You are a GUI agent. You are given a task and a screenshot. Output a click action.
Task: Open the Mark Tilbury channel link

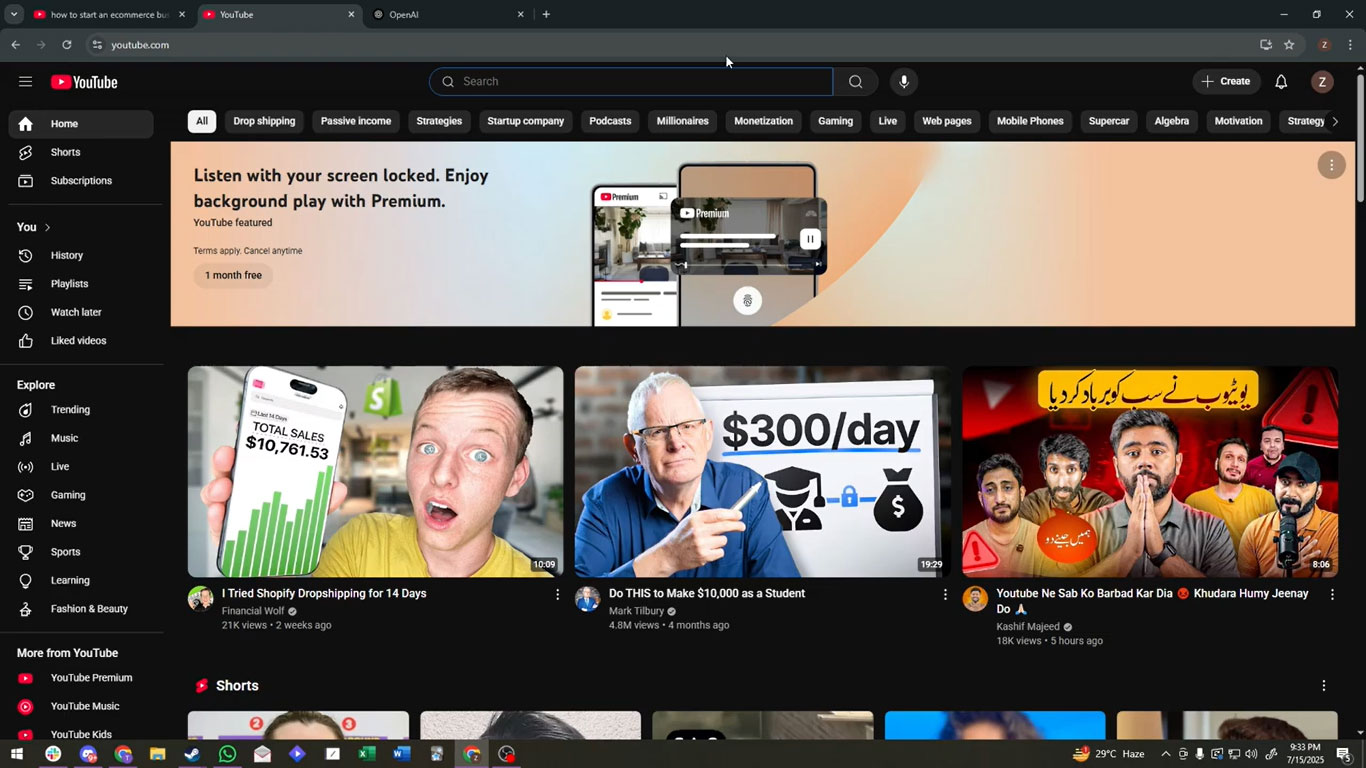click(x=636, y=611)
